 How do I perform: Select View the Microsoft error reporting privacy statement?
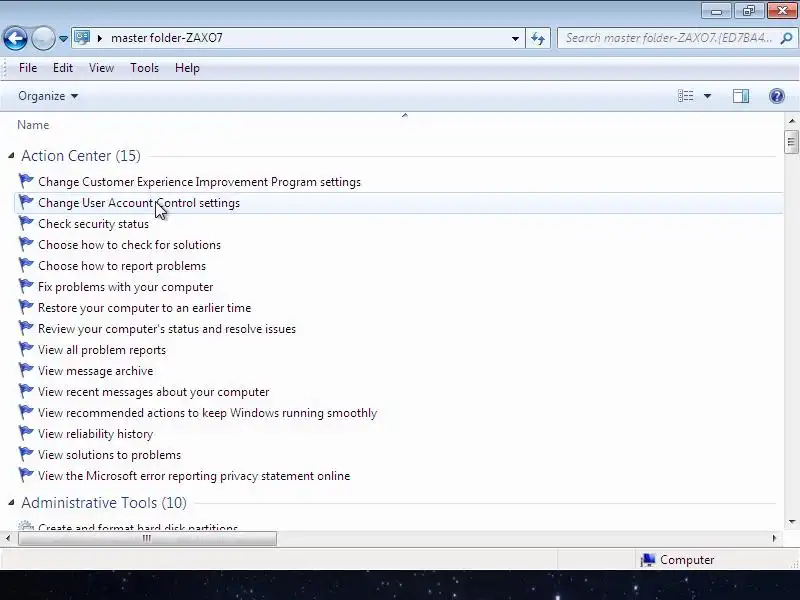click(x=194, y=476)
